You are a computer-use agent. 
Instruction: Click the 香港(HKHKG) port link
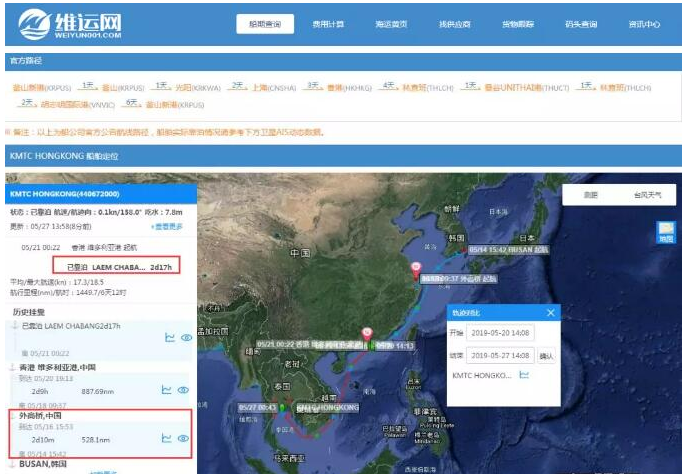click(349, 88)
